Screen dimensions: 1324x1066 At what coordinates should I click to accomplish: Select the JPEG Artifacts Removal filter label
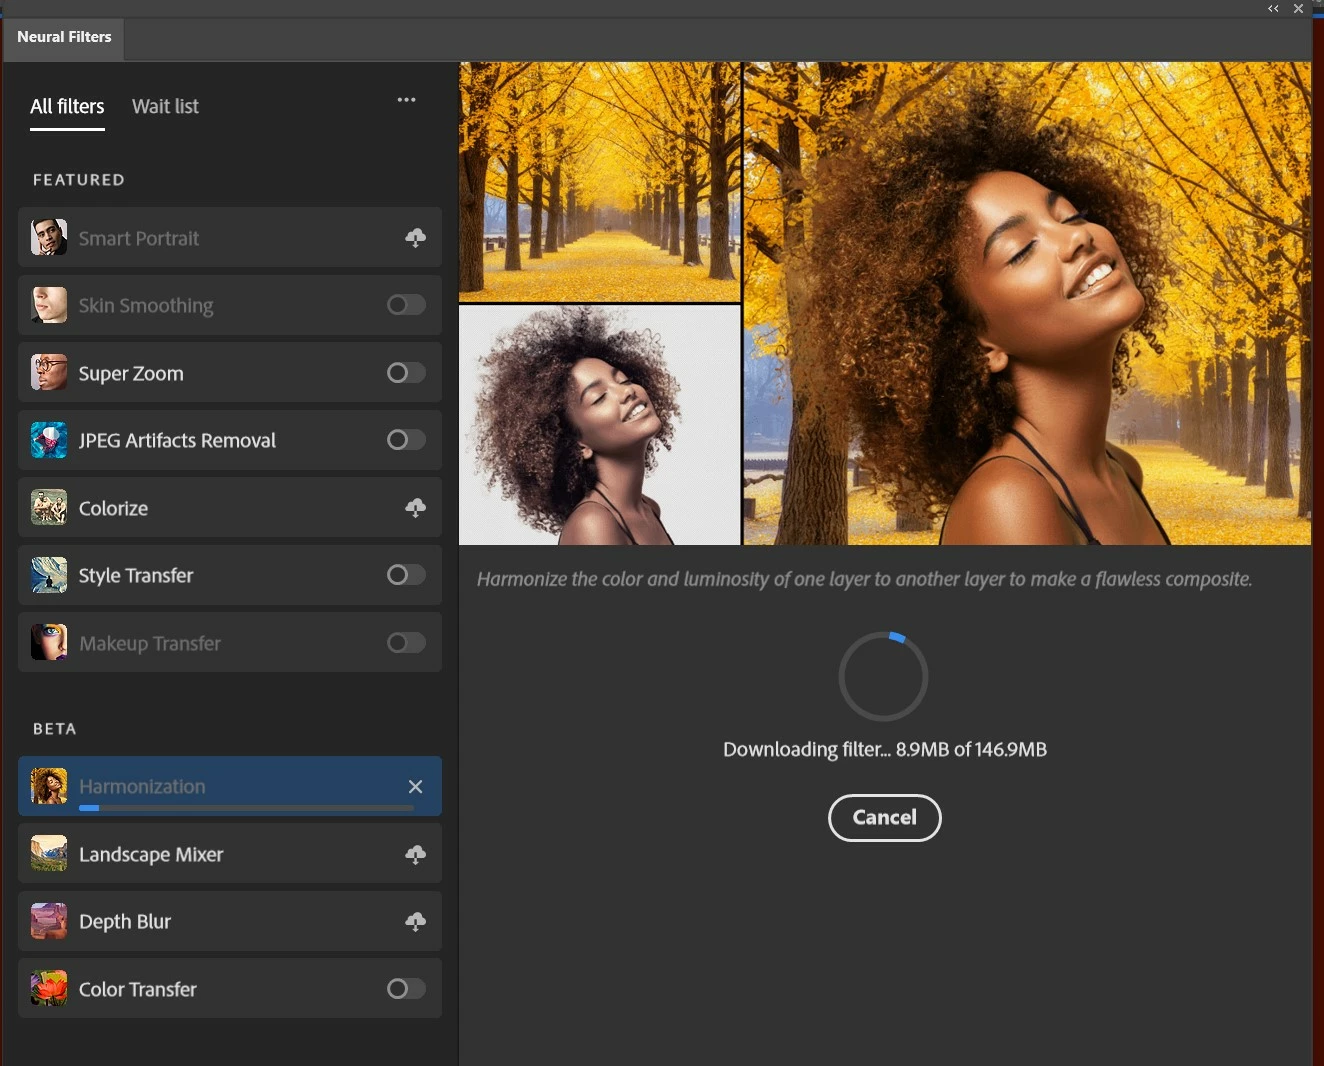tap(177, 441)
